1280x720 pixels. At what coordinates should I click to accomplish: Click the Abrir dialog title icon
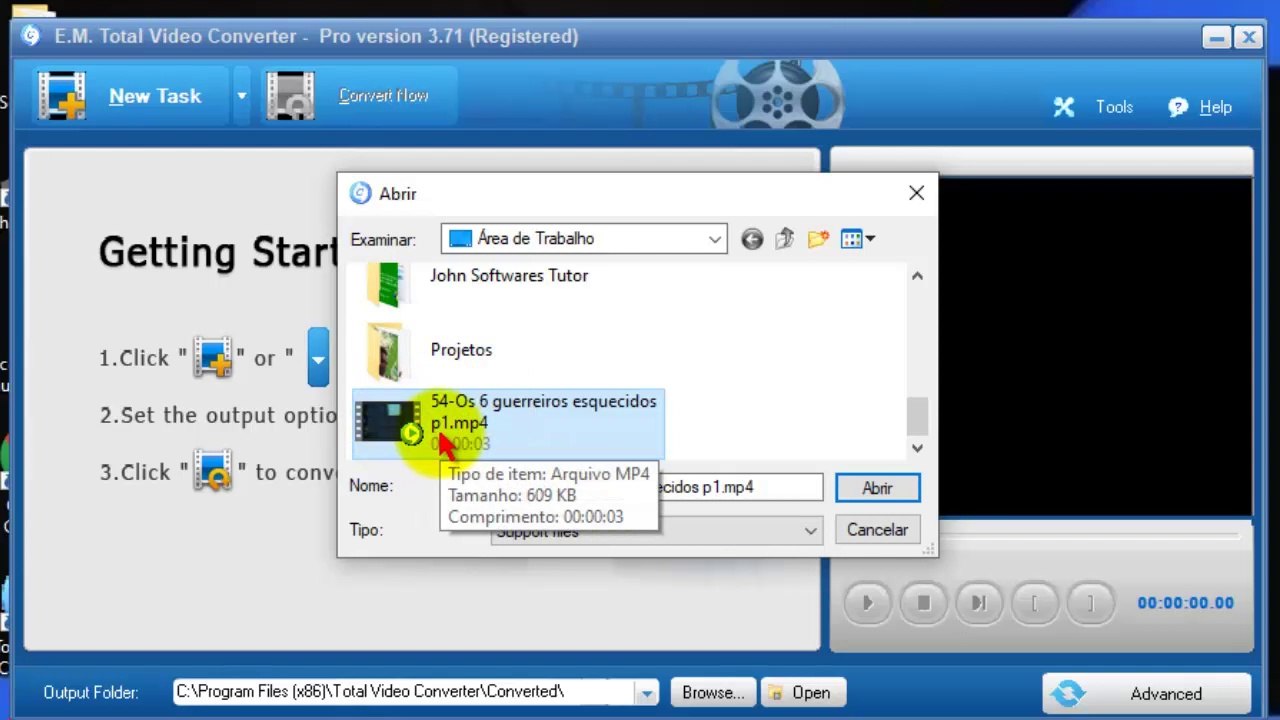[360, 193]
